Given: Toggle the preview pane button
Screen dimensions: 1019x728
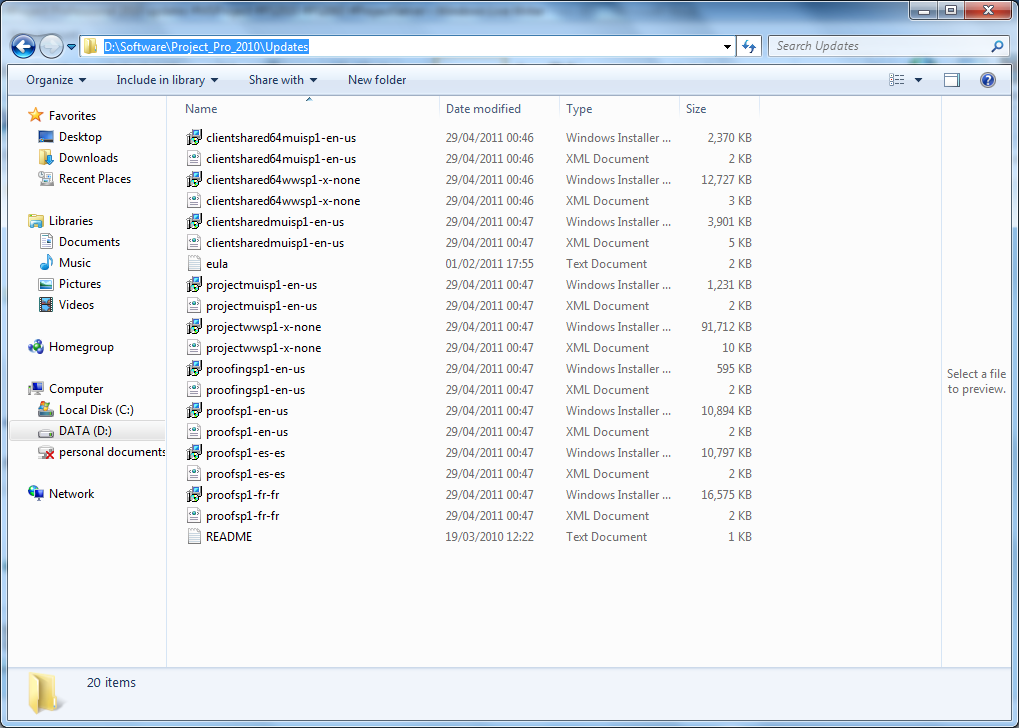Looking at the screenshot, I should click(951, 80).
